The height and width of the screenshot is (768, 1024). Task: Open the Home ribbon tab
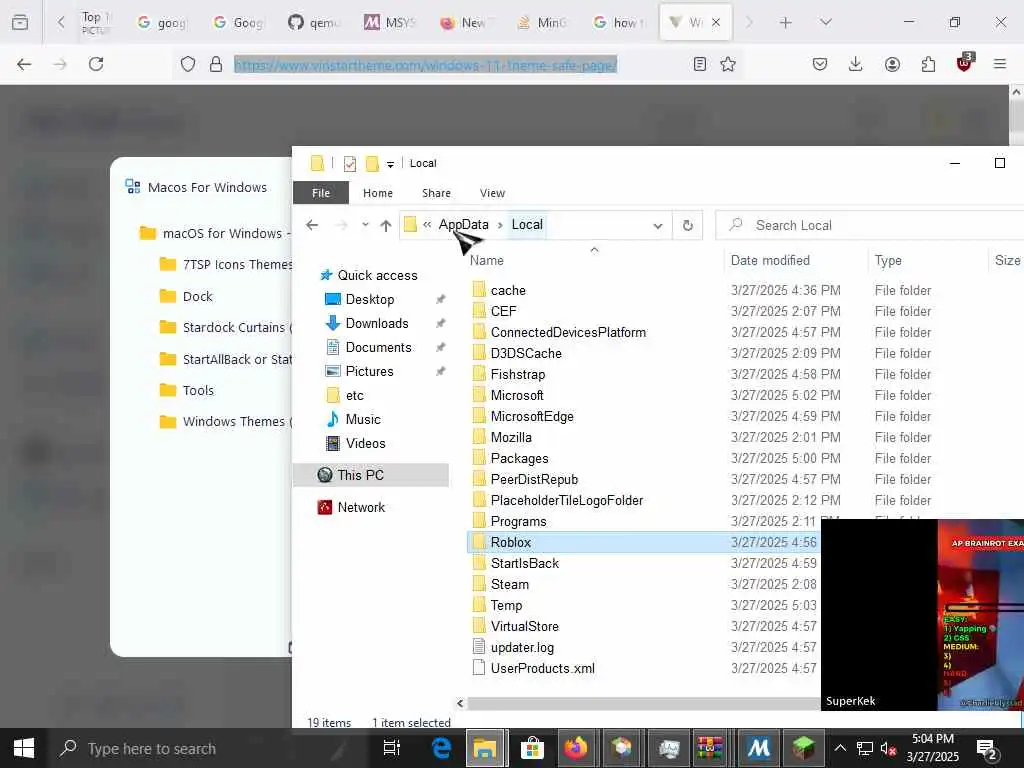click(x=378, y=193)
